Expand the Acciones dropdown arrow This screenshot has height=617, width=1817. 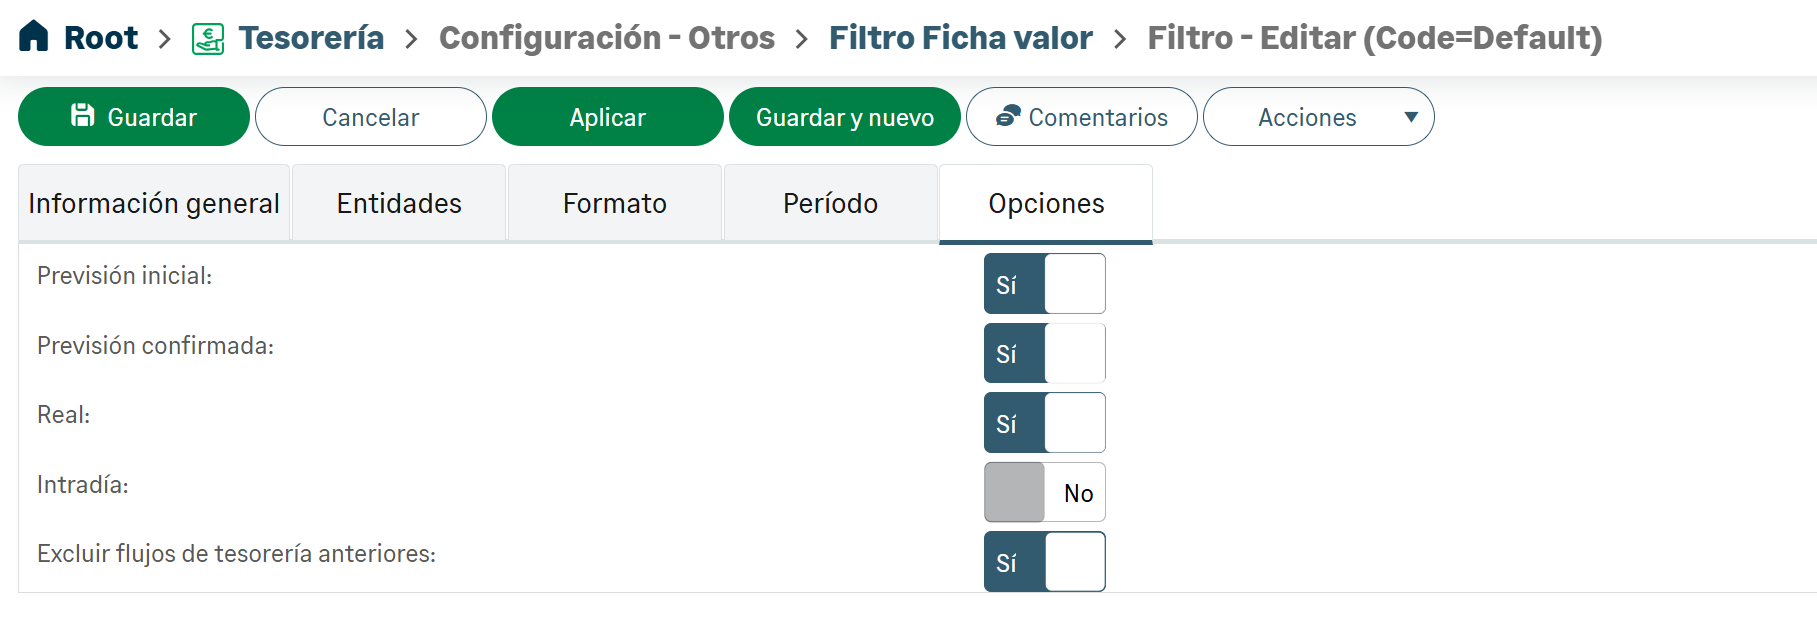[x=1410, y=117]
